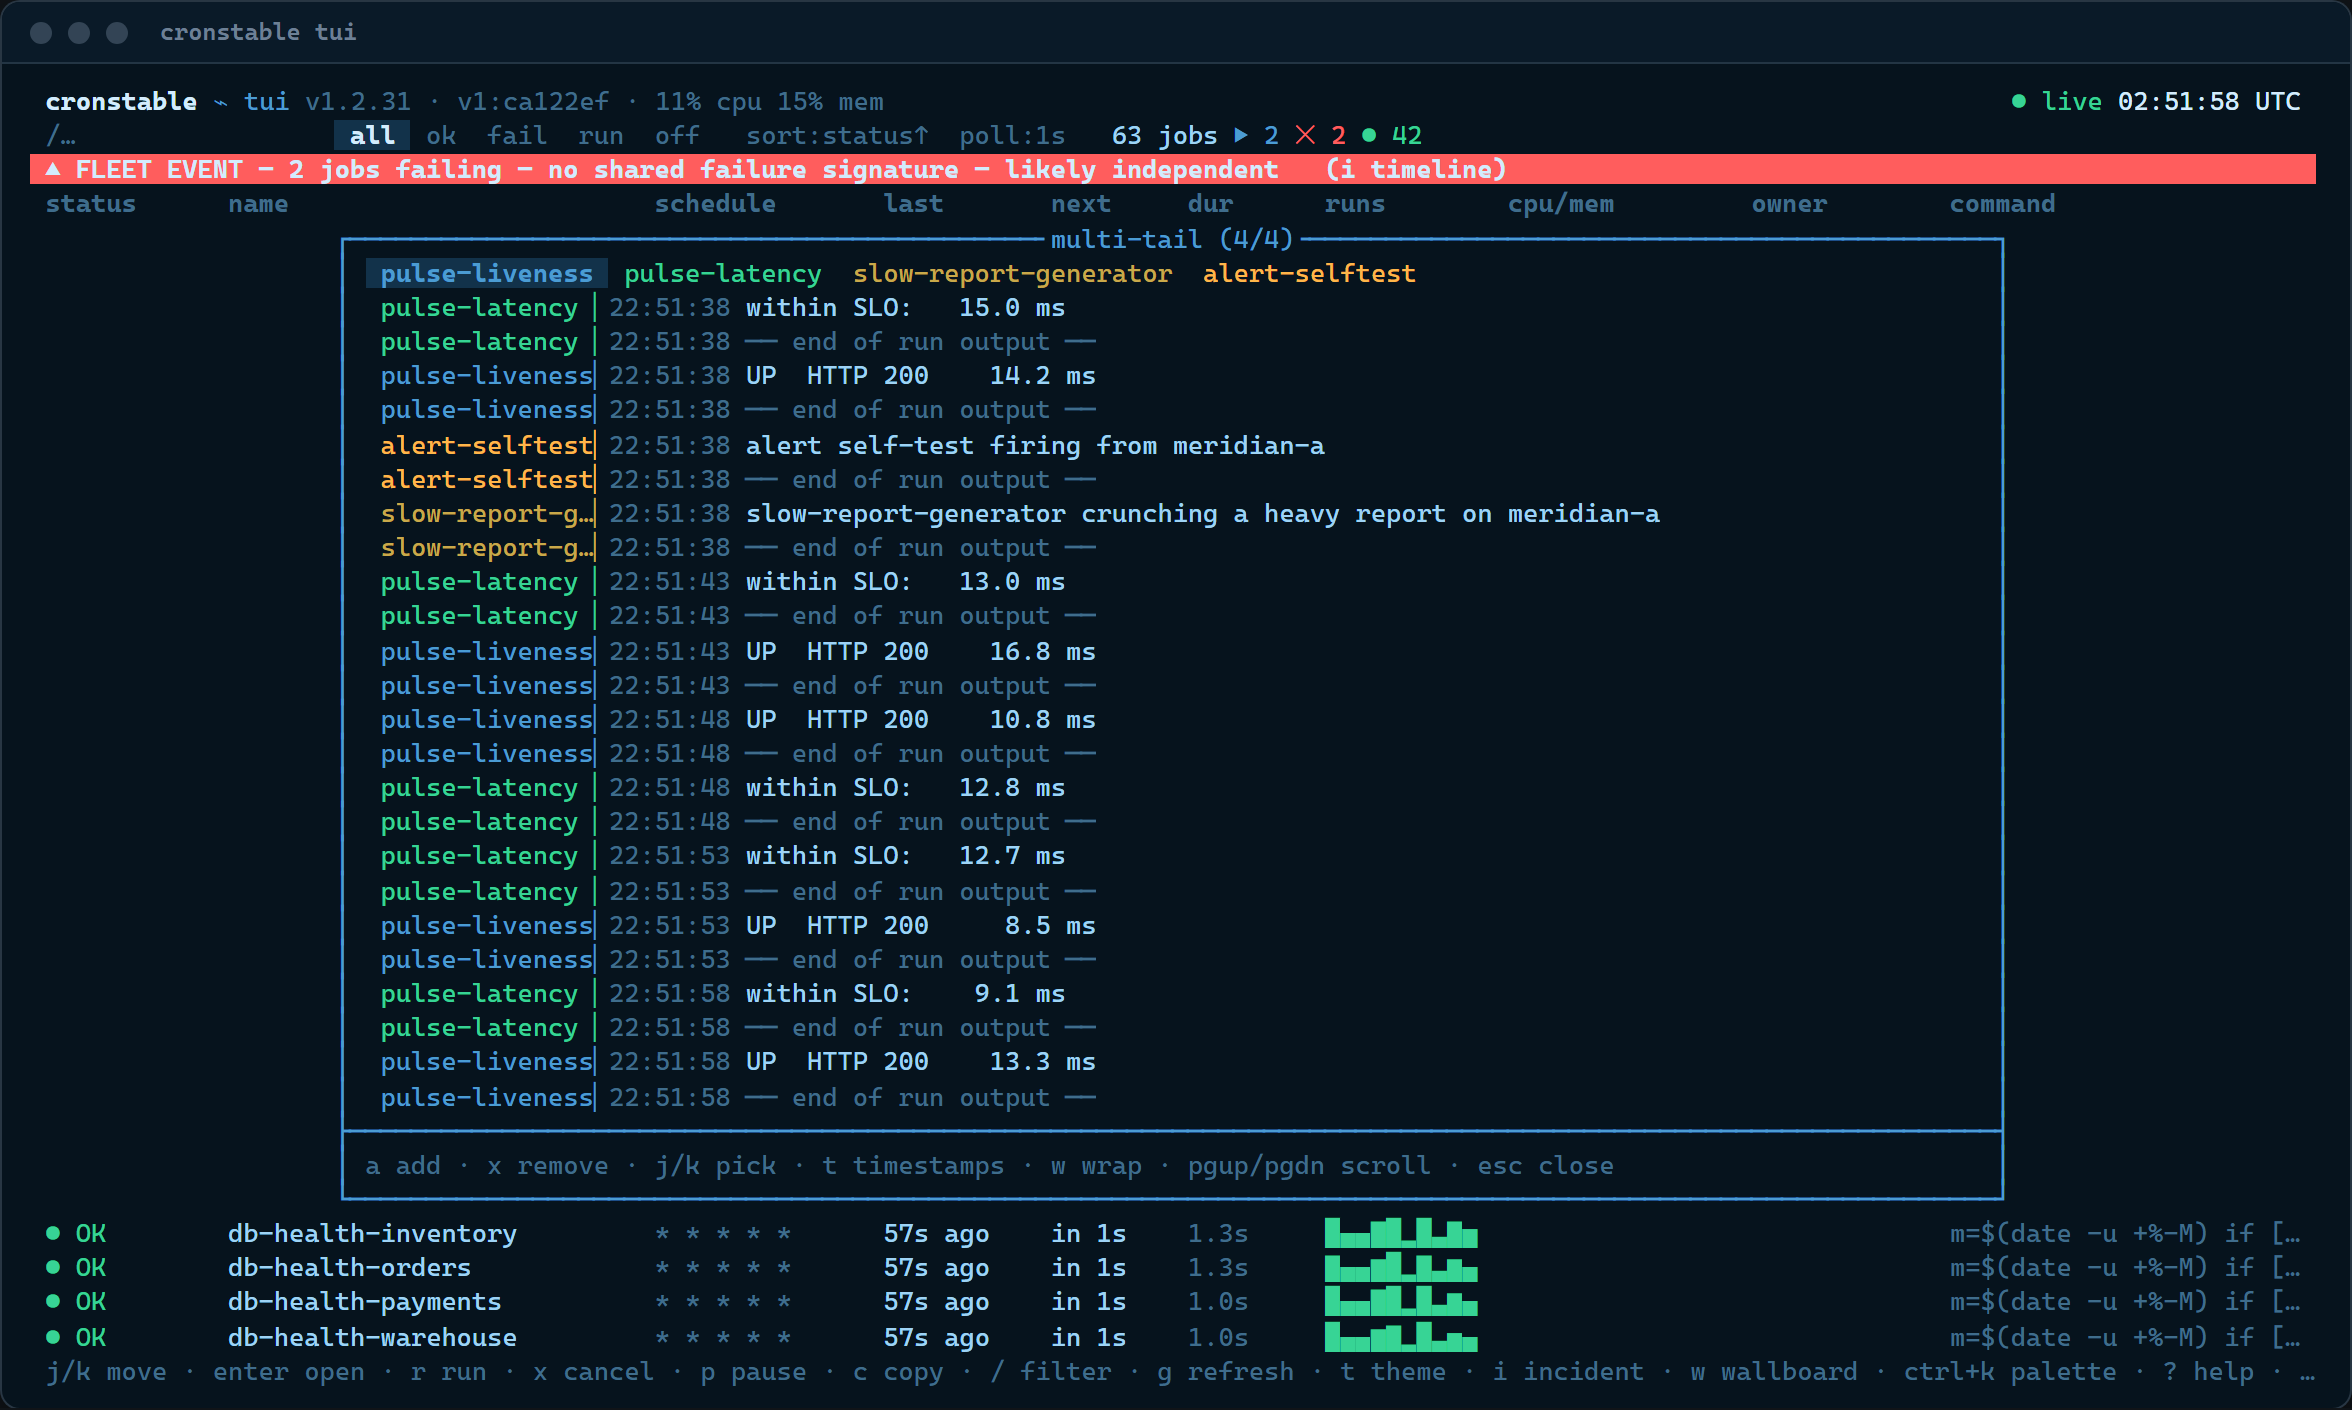Sort by the dur column header
The height and width of the screenshot is (1410, 2352).
1210,204
